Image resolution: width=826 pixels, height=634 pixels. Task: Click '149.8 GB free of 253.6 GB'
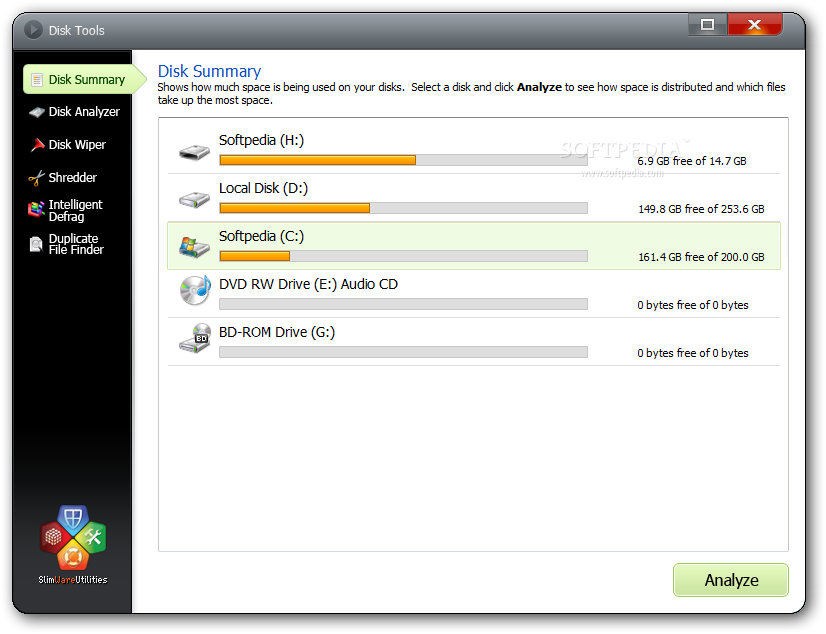(701, 209)
